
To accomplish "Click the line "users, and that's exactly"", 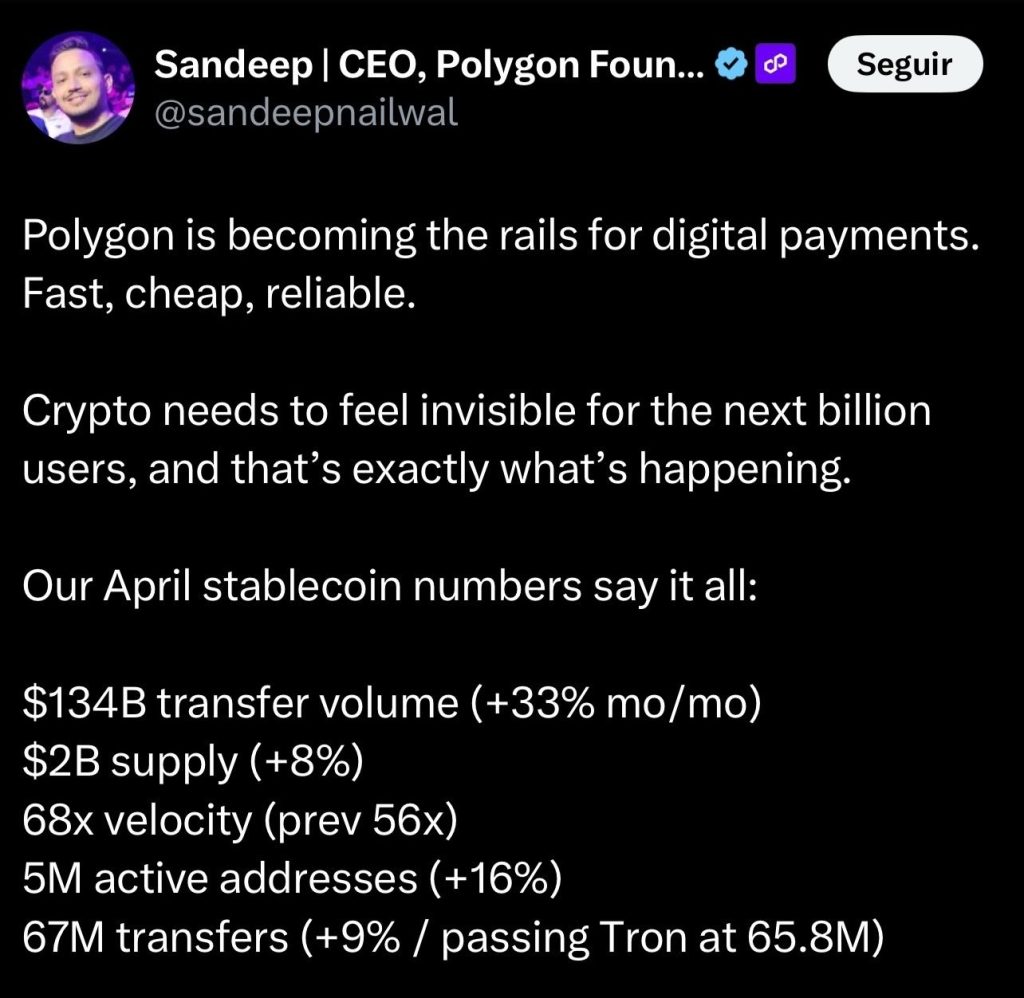I will click(x=436, y=468).
